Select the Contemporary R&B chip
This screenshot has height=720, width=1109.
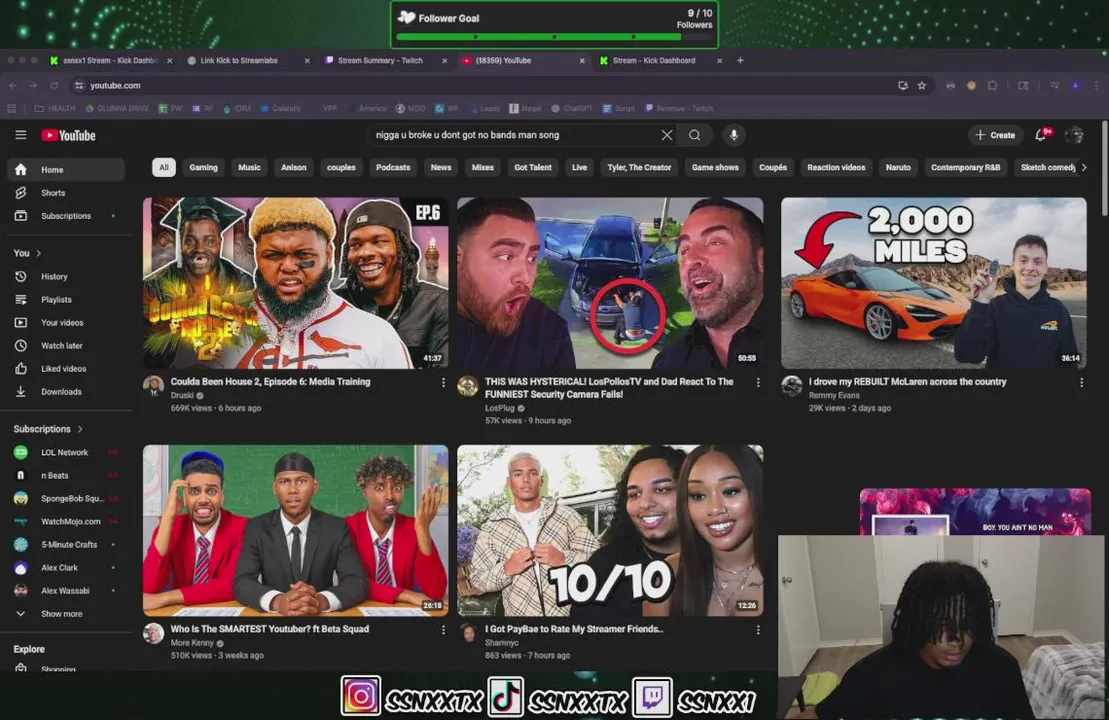965,168
